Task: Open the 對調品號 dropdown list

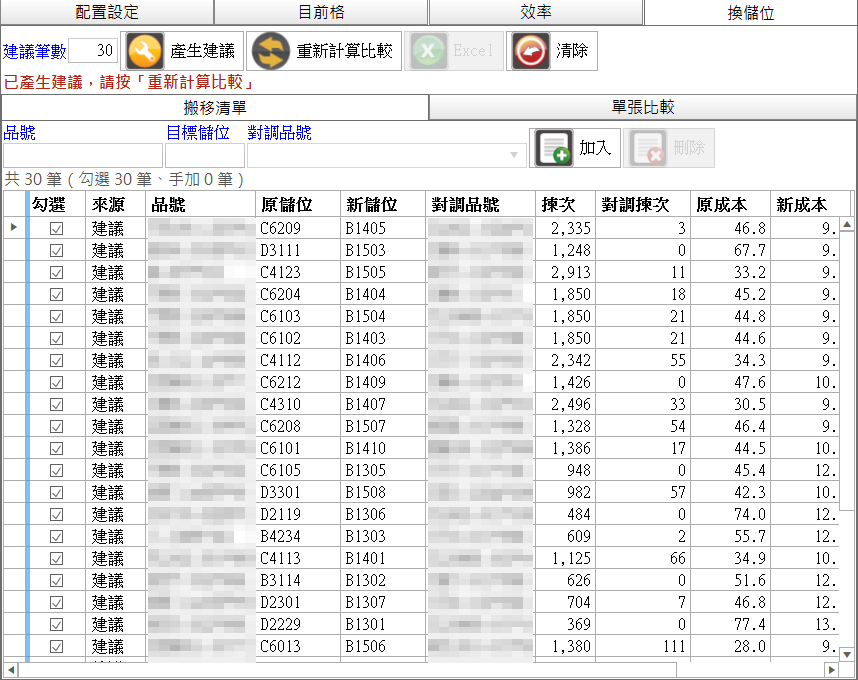Action: click(x=514, y=155)
